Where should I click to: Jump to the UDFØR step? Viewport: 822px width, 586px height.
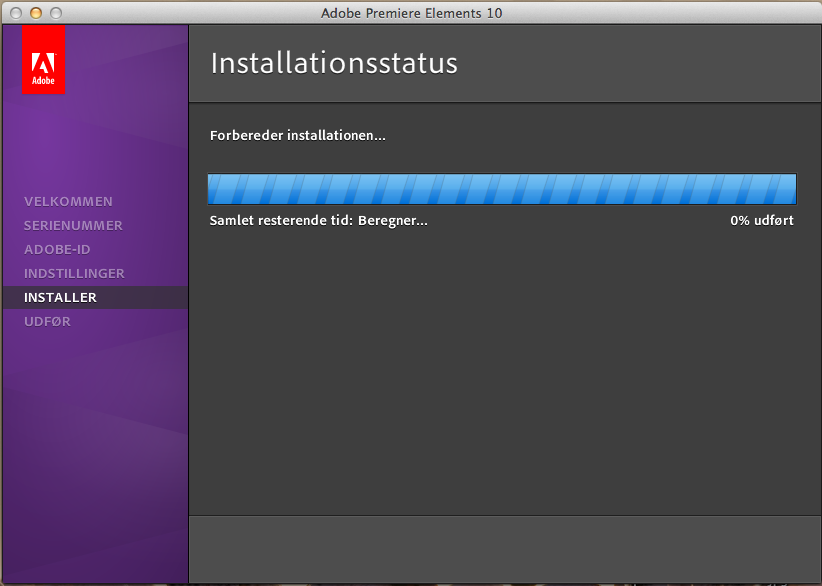[x=47, y=321]
